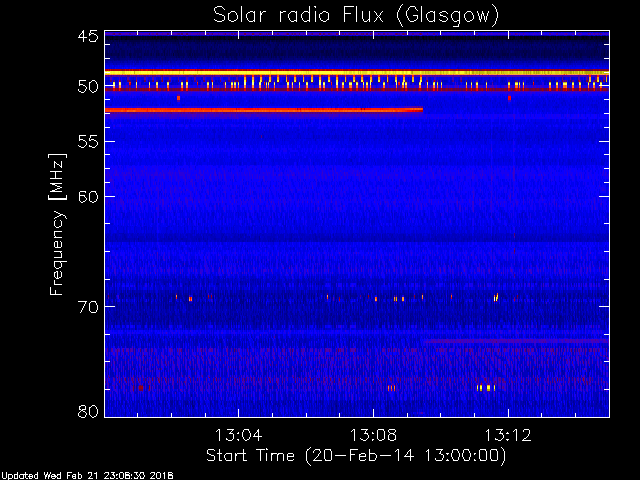Select the 60 frequency tick label
The width and height of the screenshot is (640, 480).
pyautogui.click(x=88, y=197)
